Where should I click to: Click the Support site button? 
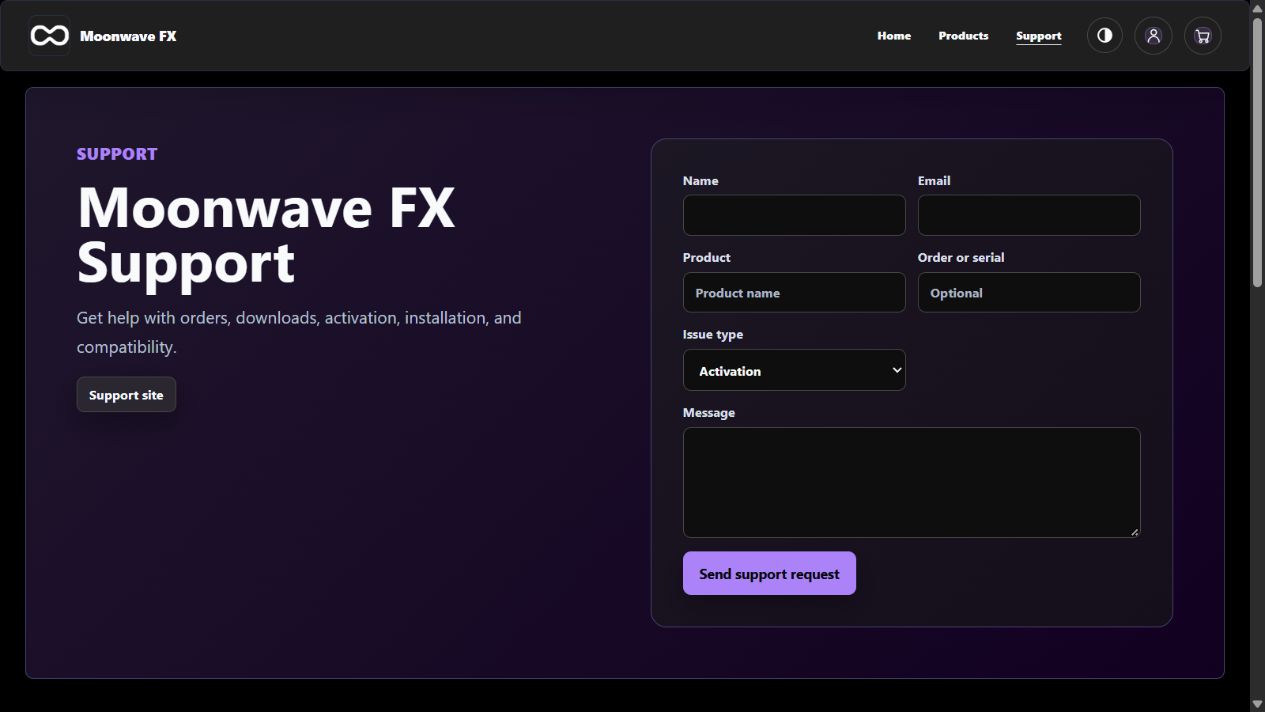pyautogui.click(x=126, y=395)
